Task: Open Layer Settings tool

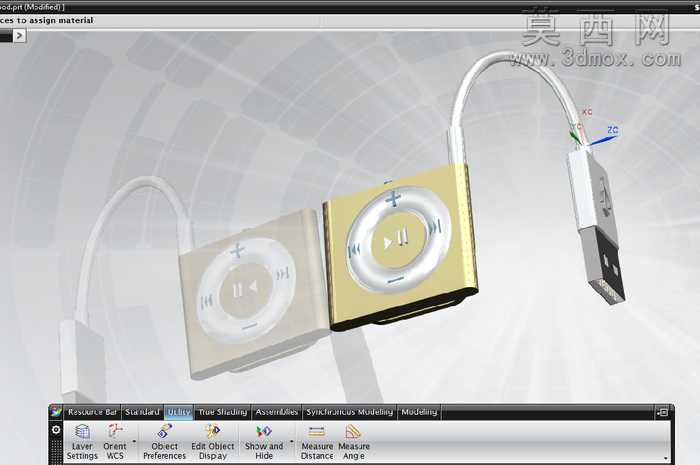Action: [82, 441]
